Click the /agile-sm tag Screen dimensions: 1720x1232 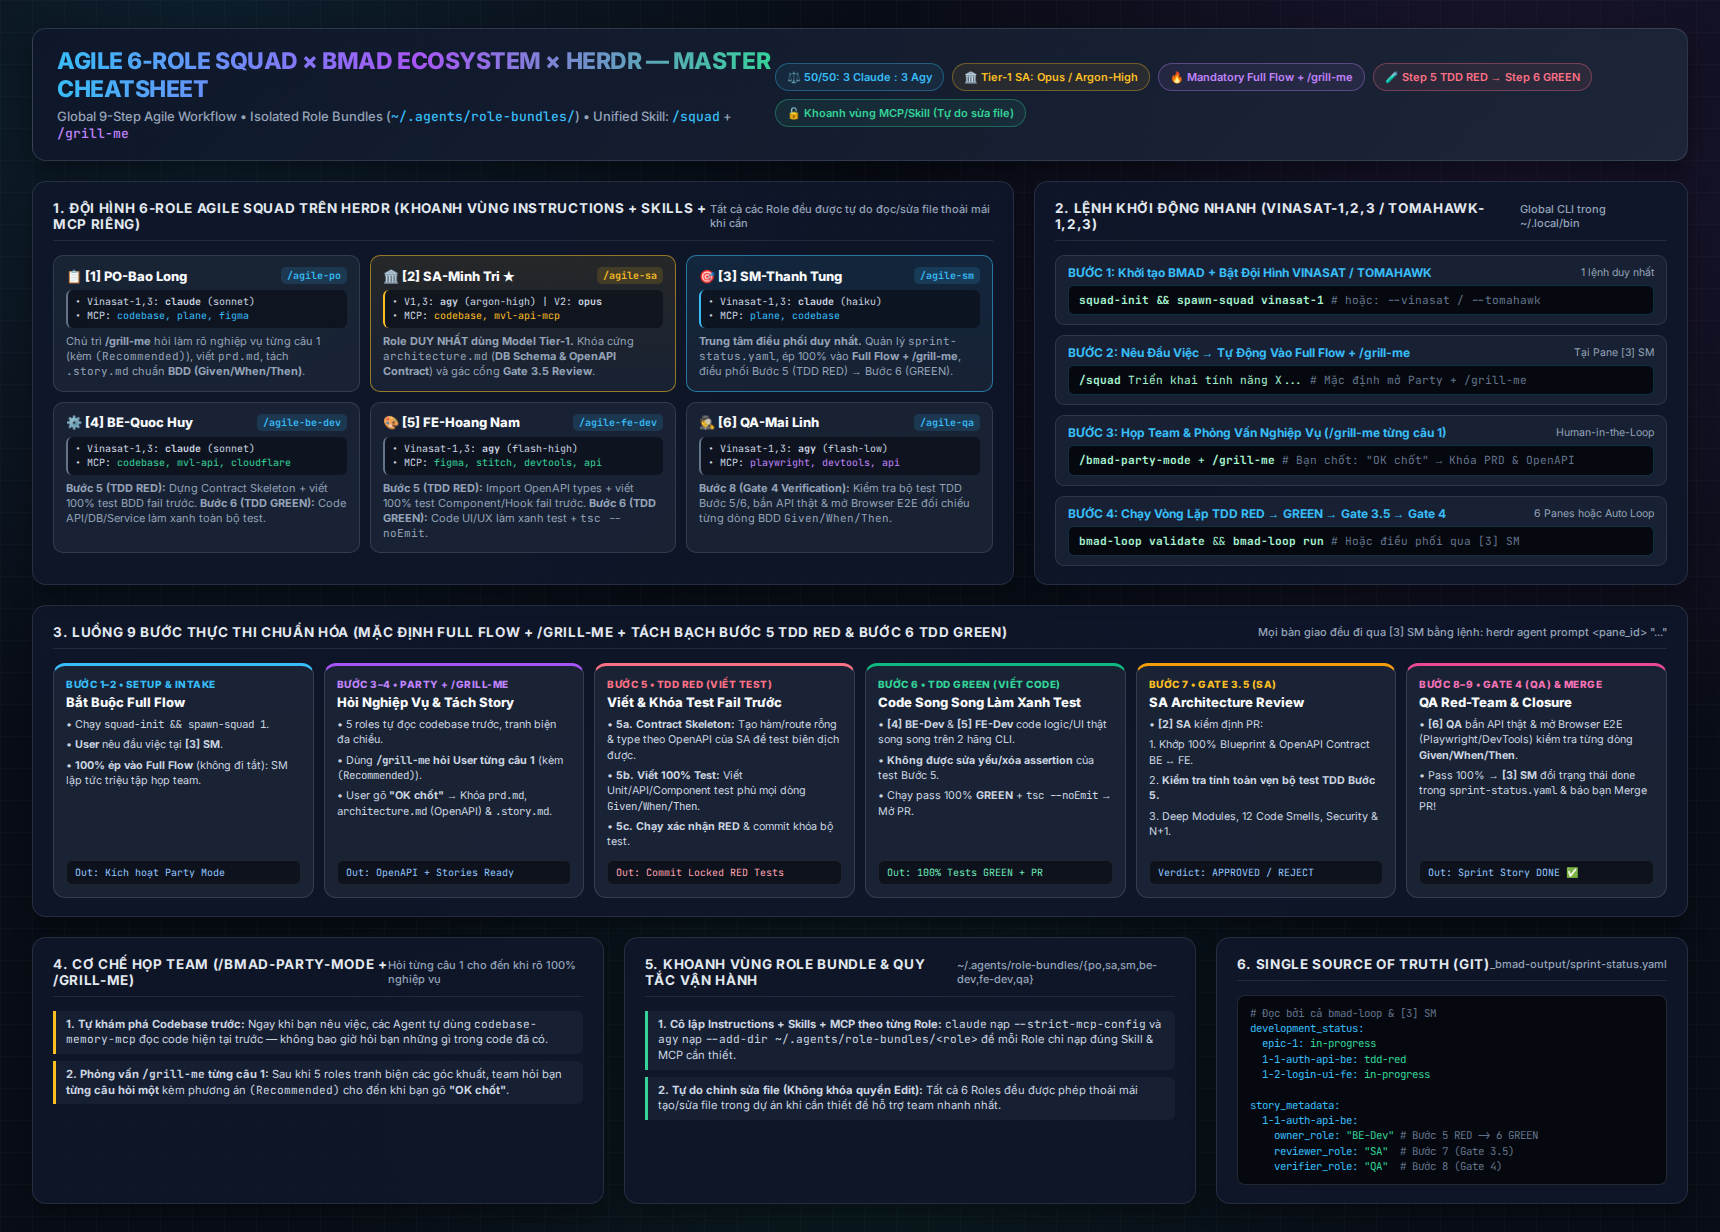947,276
